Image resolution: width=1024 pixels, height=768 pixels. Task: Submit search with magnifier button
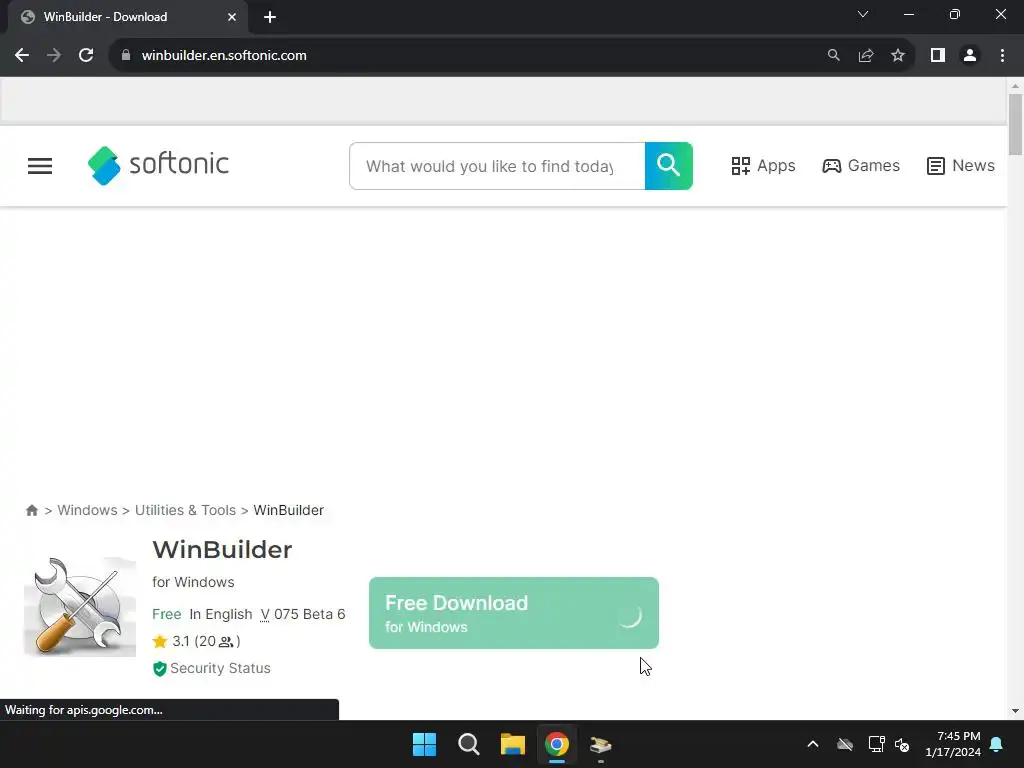click(669, 166)
